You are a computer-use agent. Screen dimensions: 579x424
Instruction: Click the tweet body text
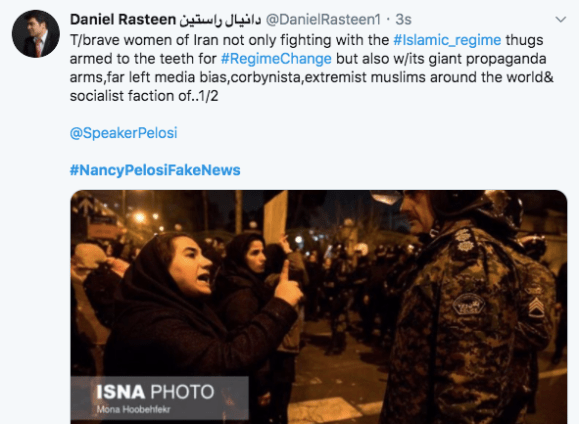coord(312,68)
